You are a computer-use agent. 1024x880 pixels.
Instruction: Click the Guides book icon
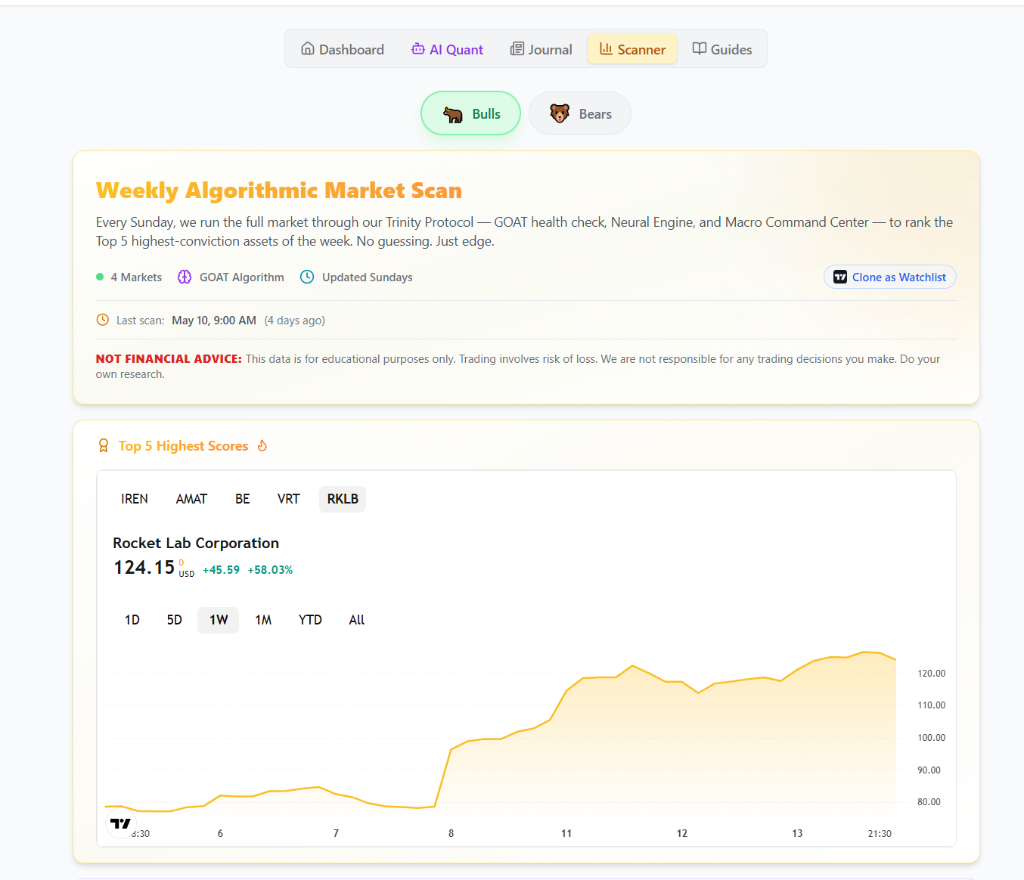coord(699,49)
